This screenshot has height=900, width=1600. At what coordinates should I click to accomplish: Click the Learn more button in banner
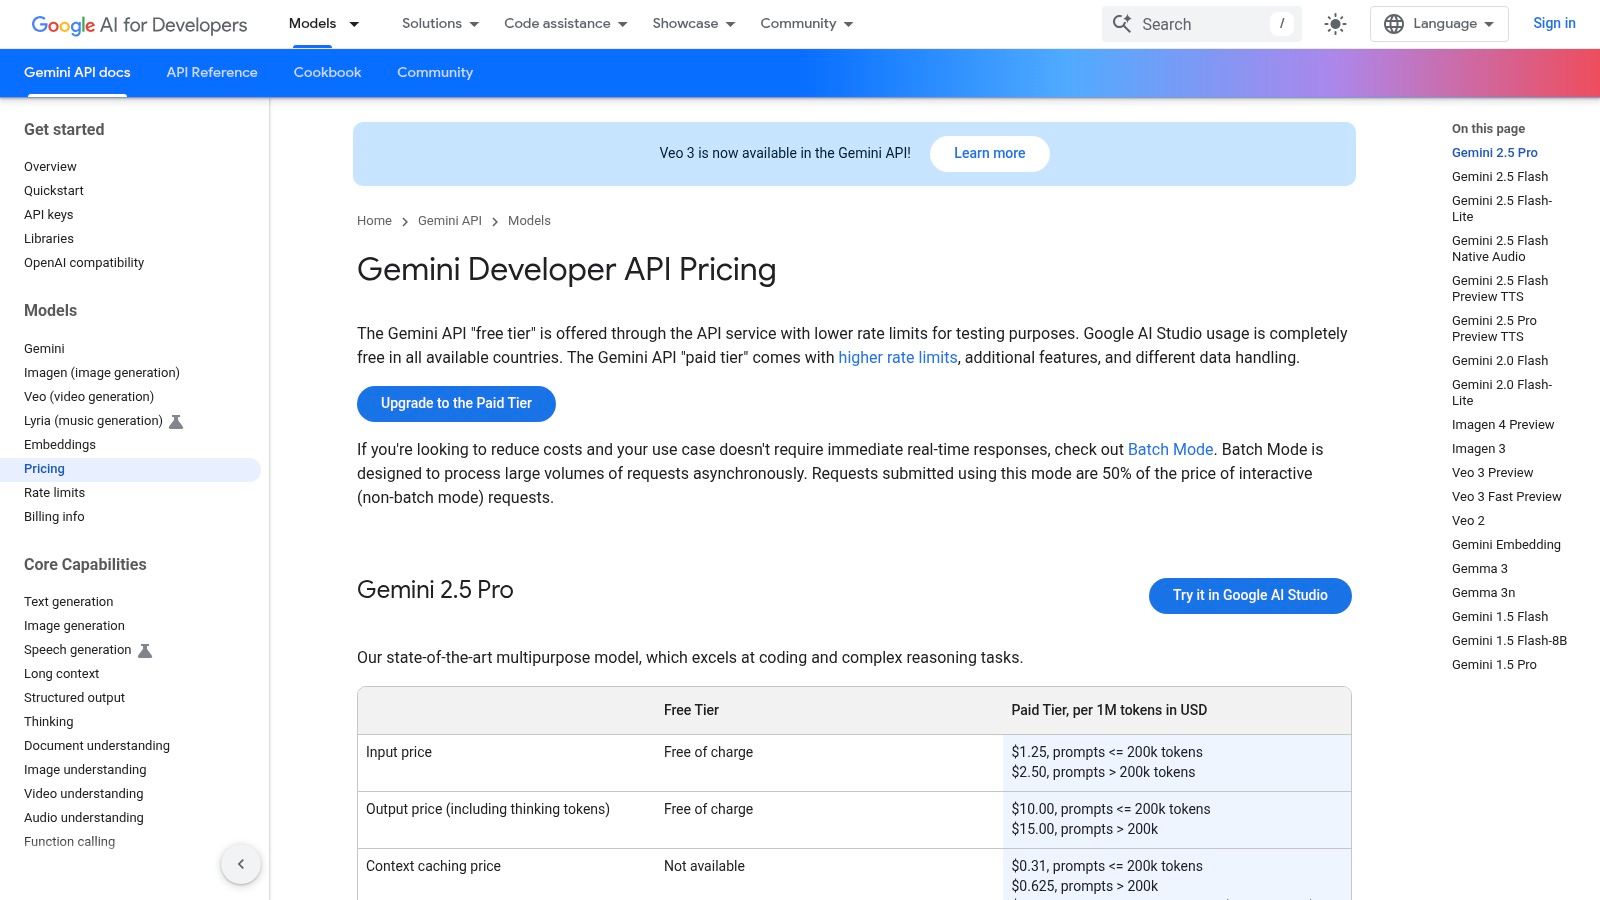pos(989,153)
